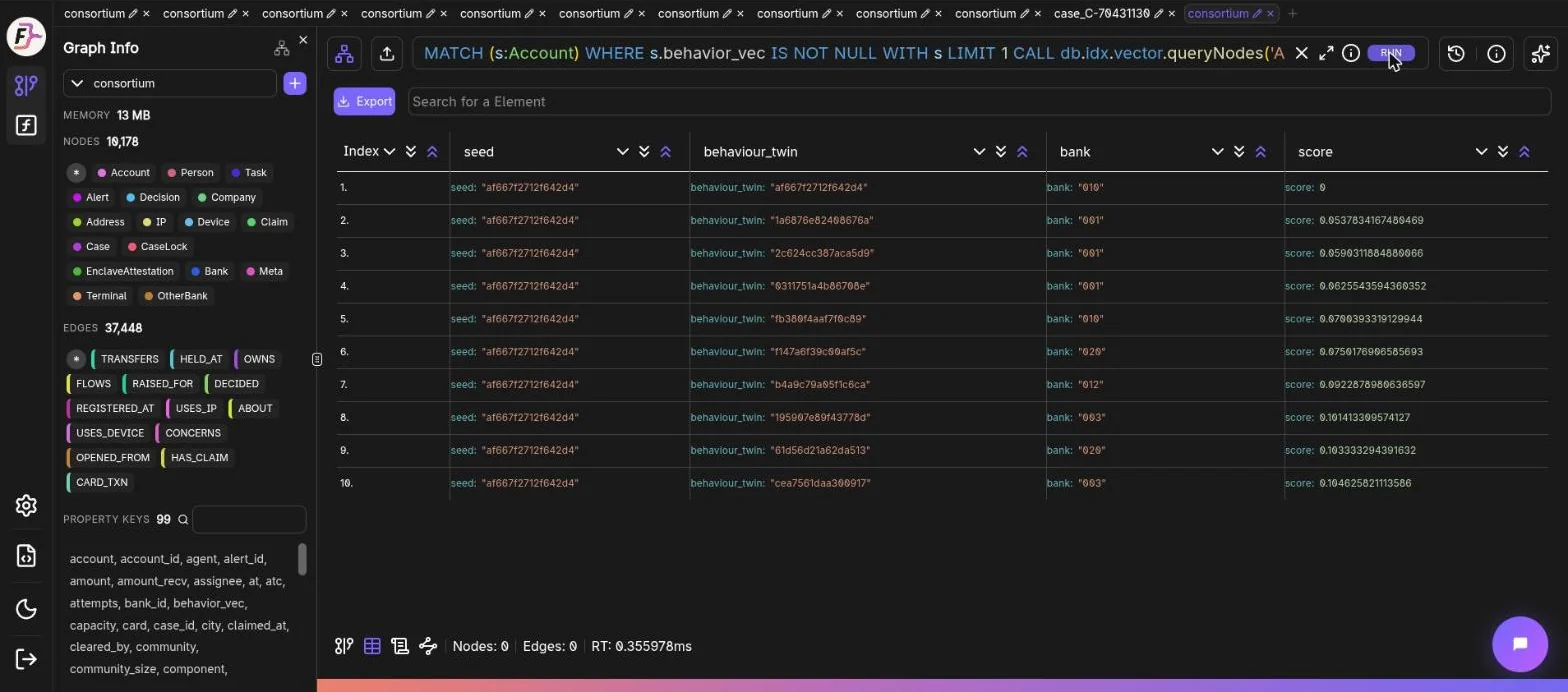Collapse all in the bank column
This screenshot has width=1568, height=692.
coord(1260,152)
